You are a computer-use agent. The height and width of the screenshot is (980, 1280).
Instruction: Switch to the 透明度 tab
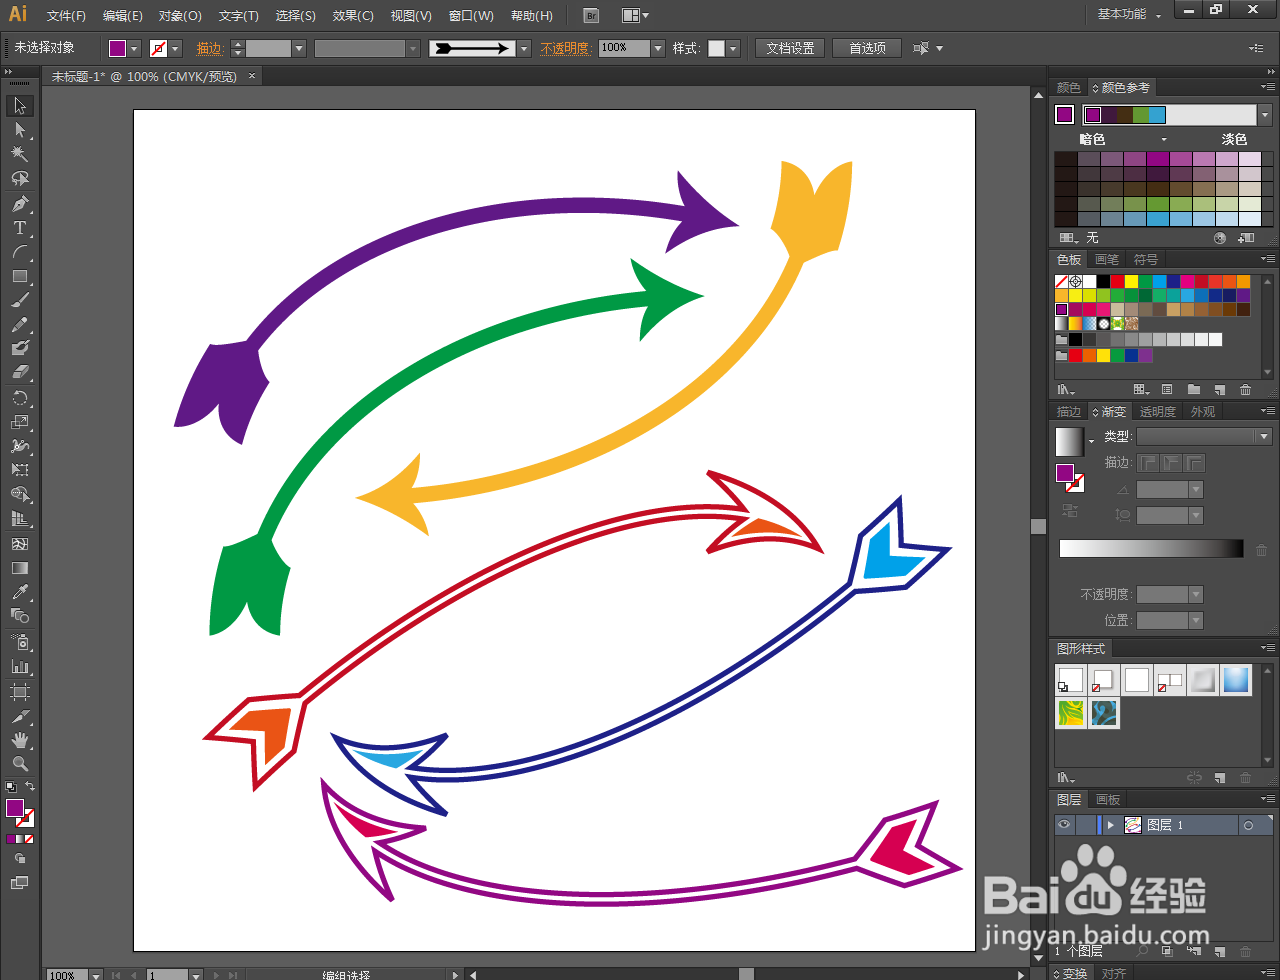coord(1158,412)
